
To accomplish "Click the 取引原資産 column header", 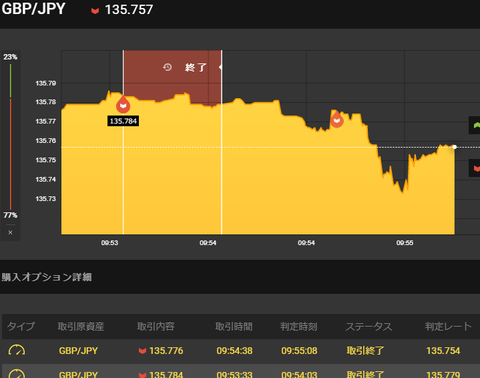I will 81,326.
